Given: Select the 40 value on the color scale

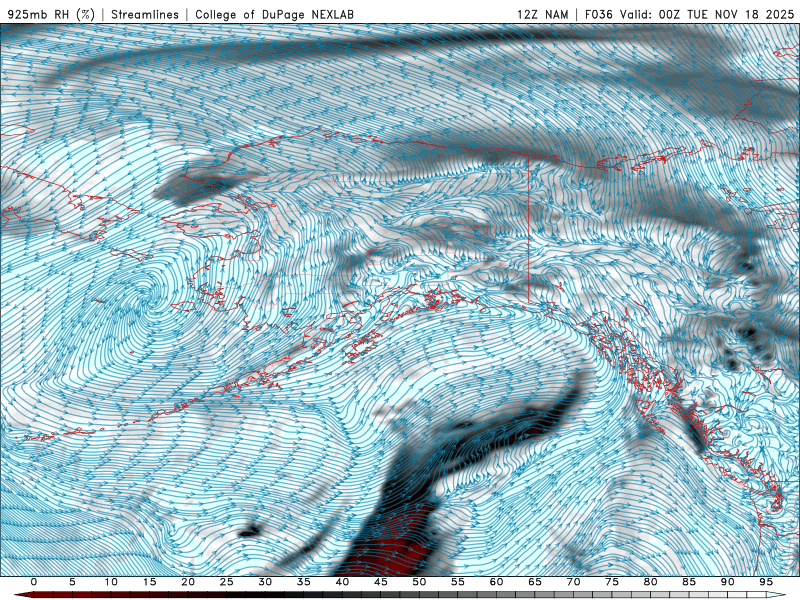Looking at the screenshot, I should [x=342, y=582].
